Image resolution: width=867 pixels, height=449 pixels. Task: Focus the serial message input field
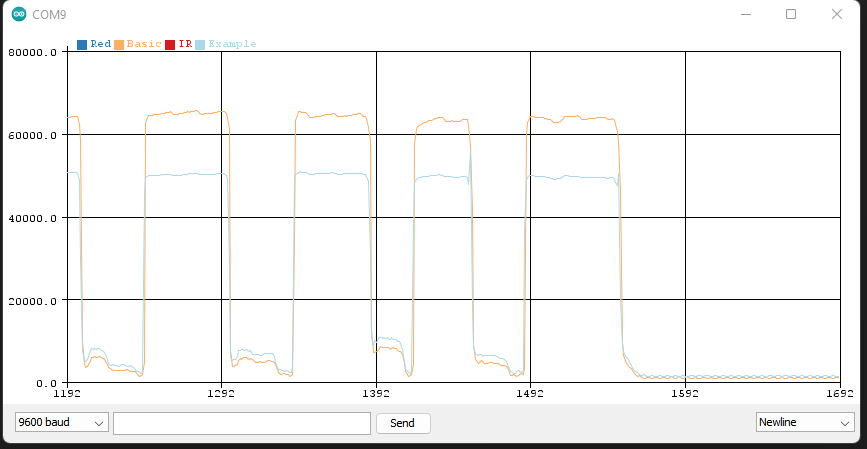click(x=241, y=423)
